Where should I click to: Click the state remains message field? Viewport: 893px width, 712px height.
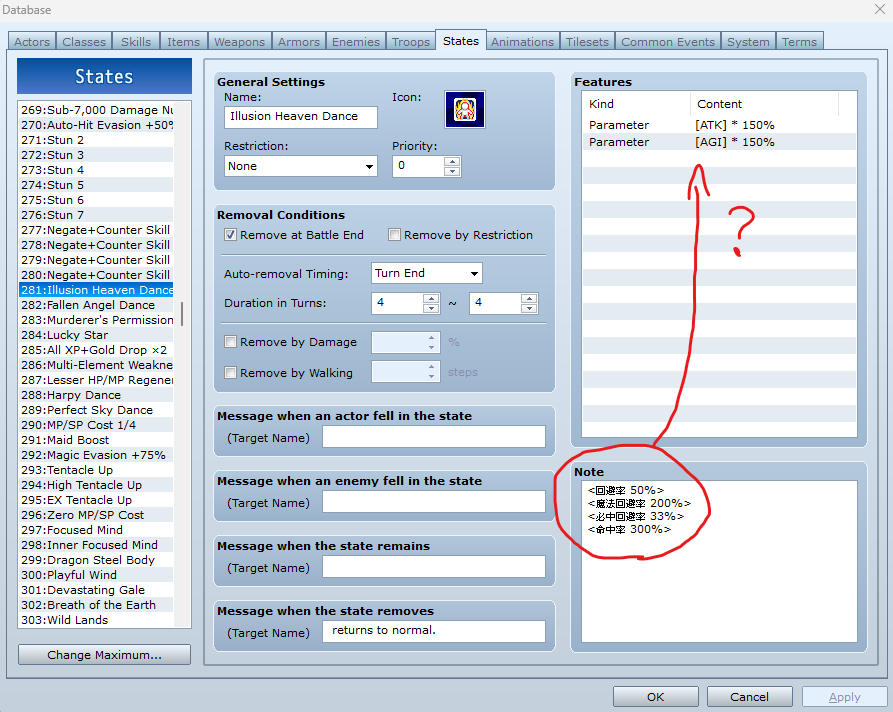[x=434, y=567]
